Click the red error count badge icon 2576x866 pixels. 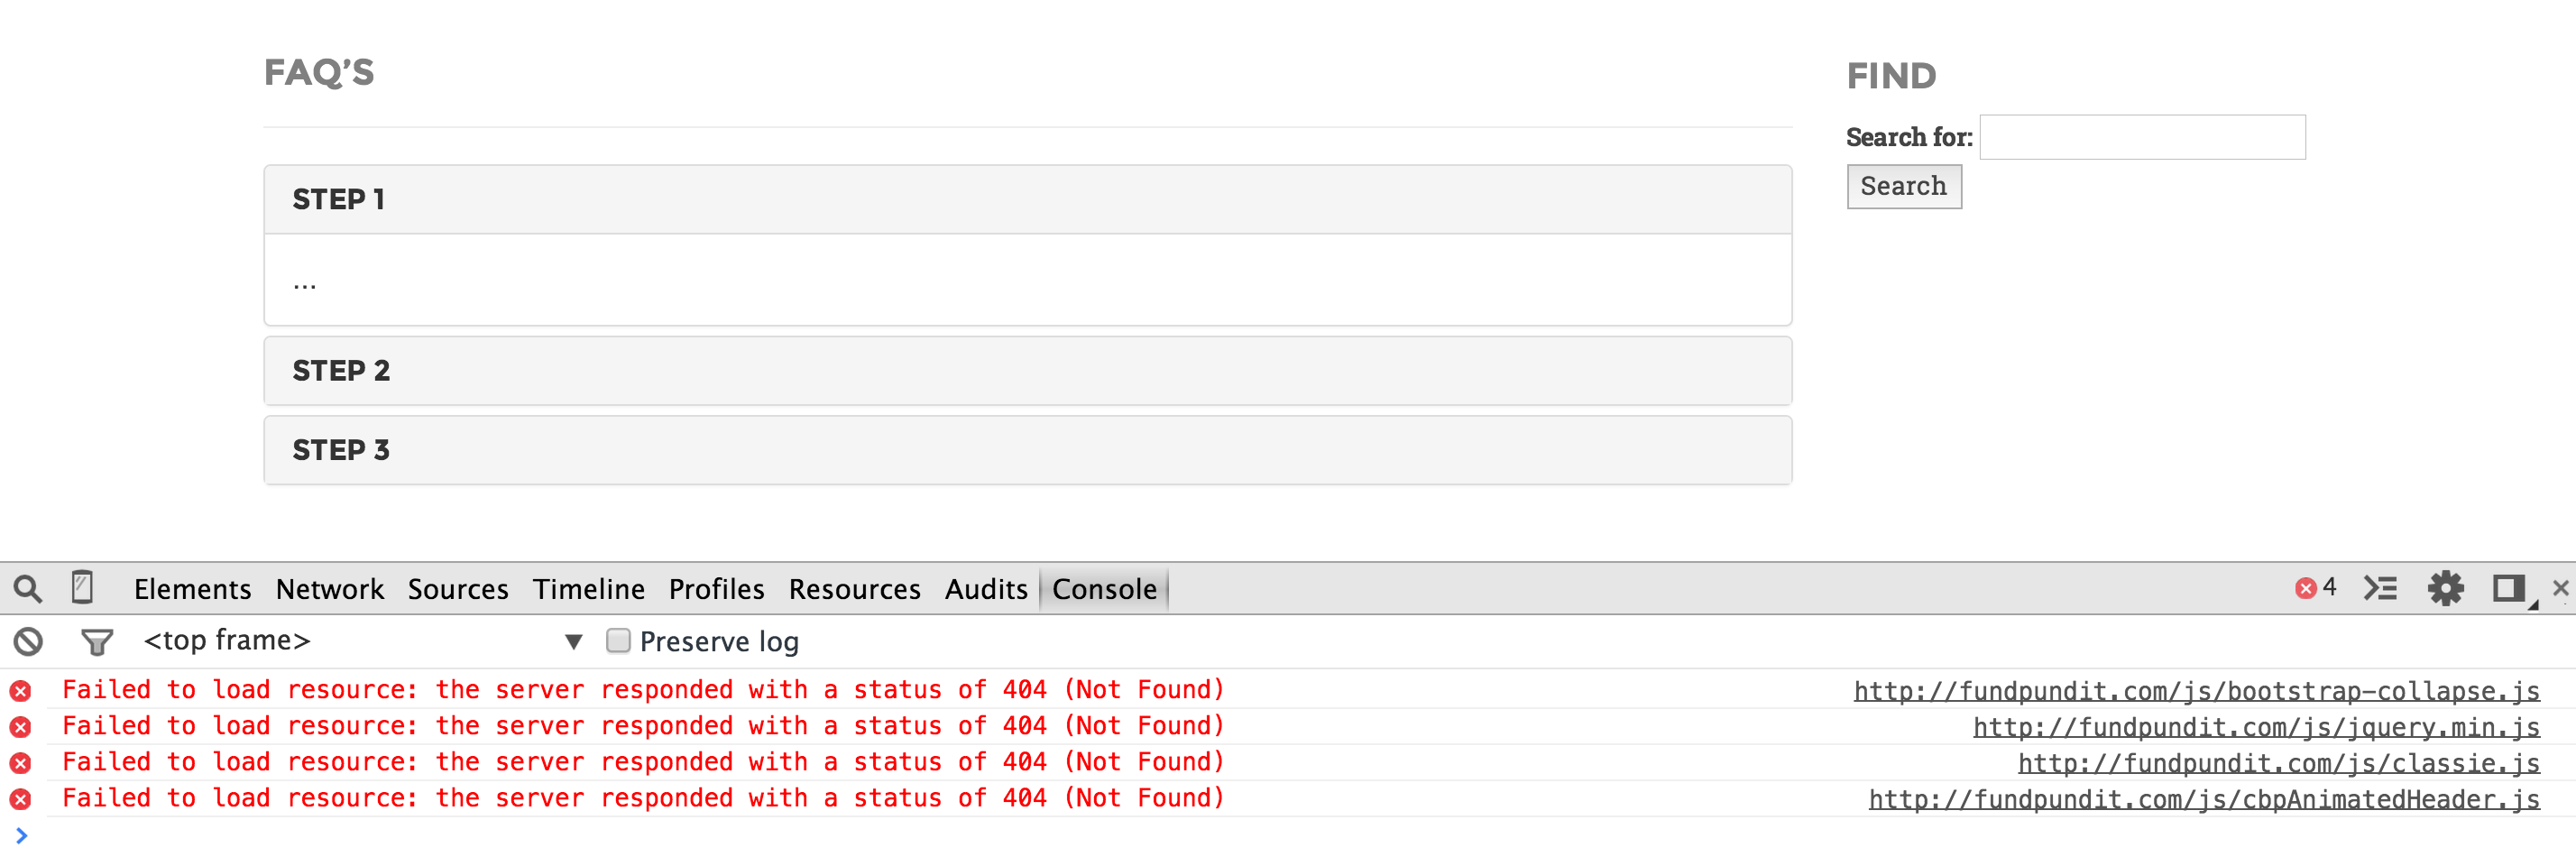tap(2306, 588)
